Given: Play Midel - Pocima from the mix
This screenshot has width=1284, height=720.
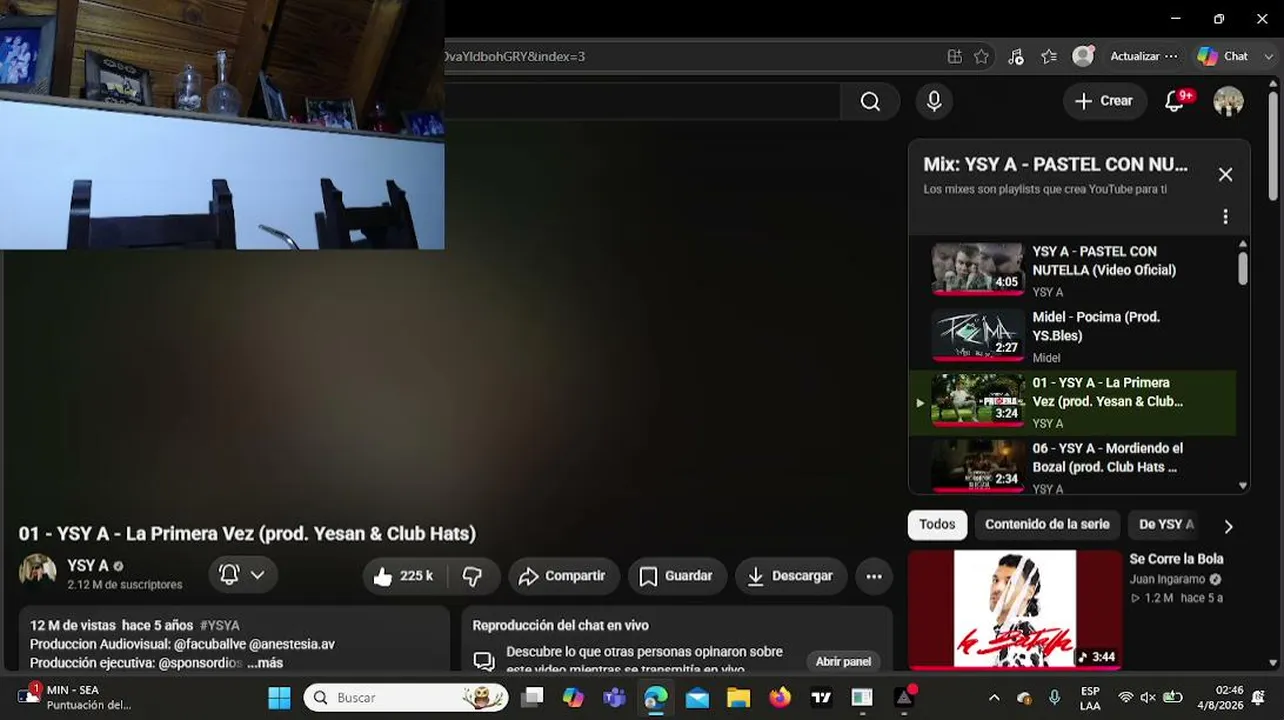Looking at the screenshot, I should [x=1074, y=336].
